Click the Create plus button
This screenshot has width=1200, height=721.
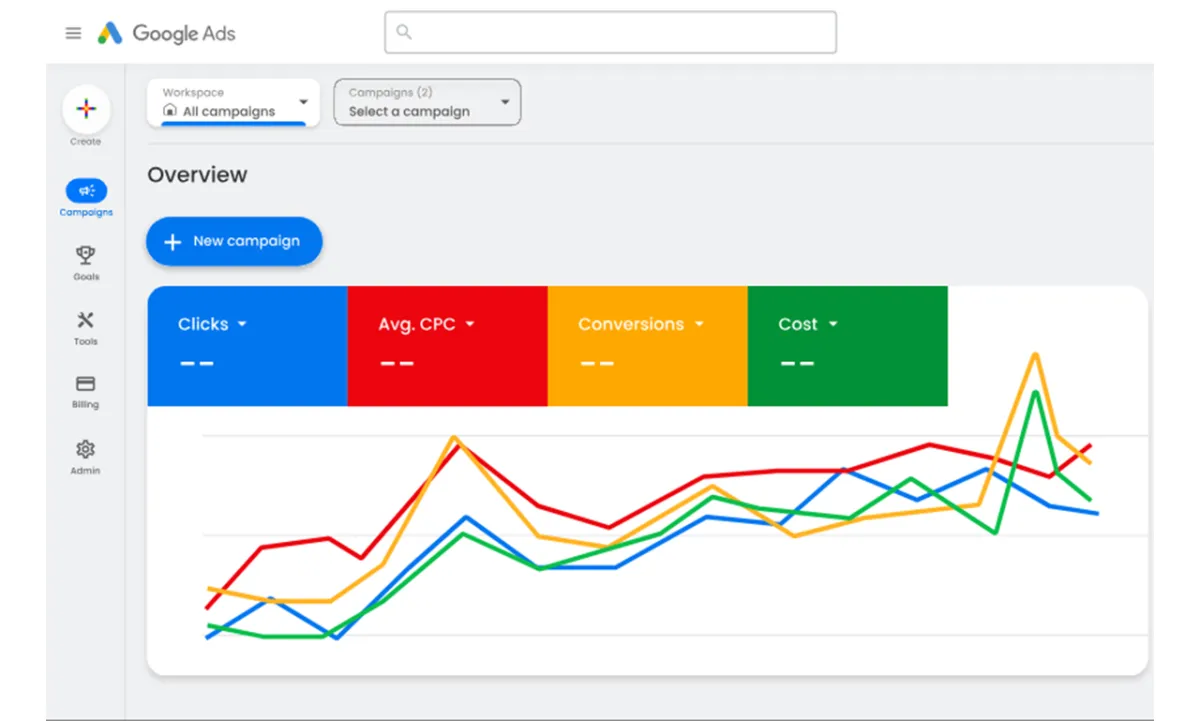click(86, 110)
